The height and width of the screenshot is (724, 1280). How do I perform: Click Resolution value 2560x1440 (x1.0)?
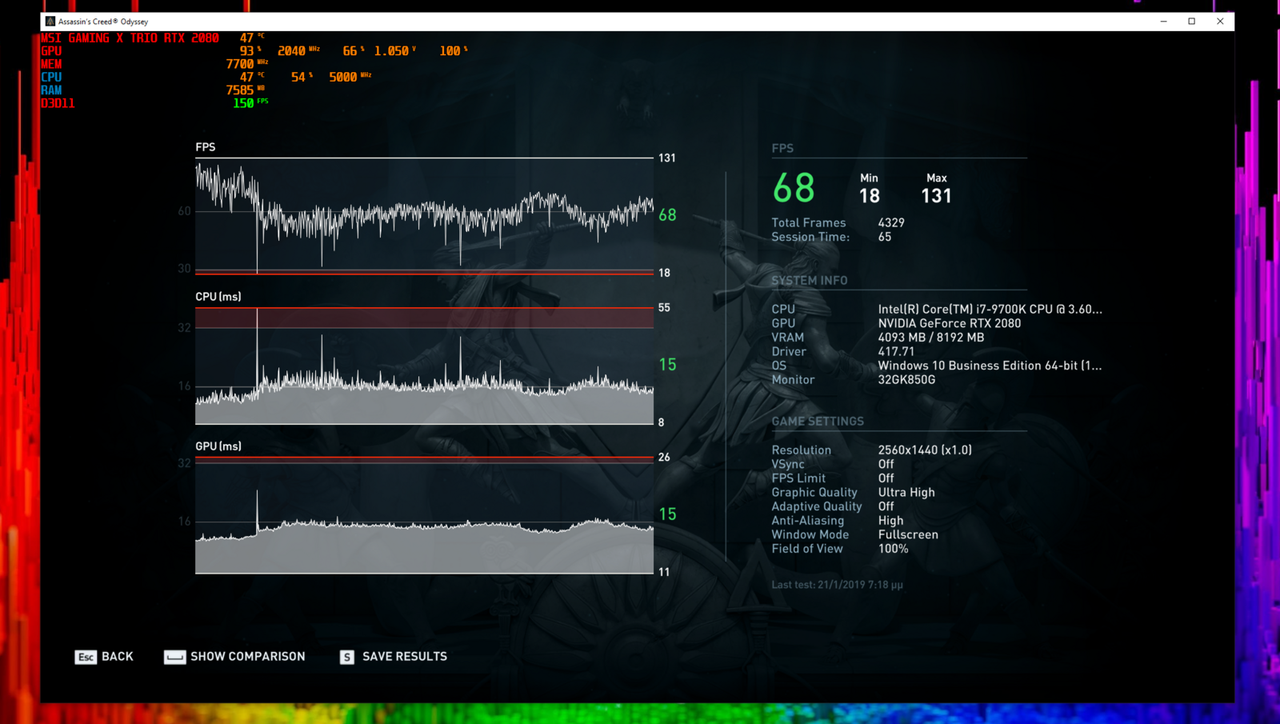click(925, 450)
